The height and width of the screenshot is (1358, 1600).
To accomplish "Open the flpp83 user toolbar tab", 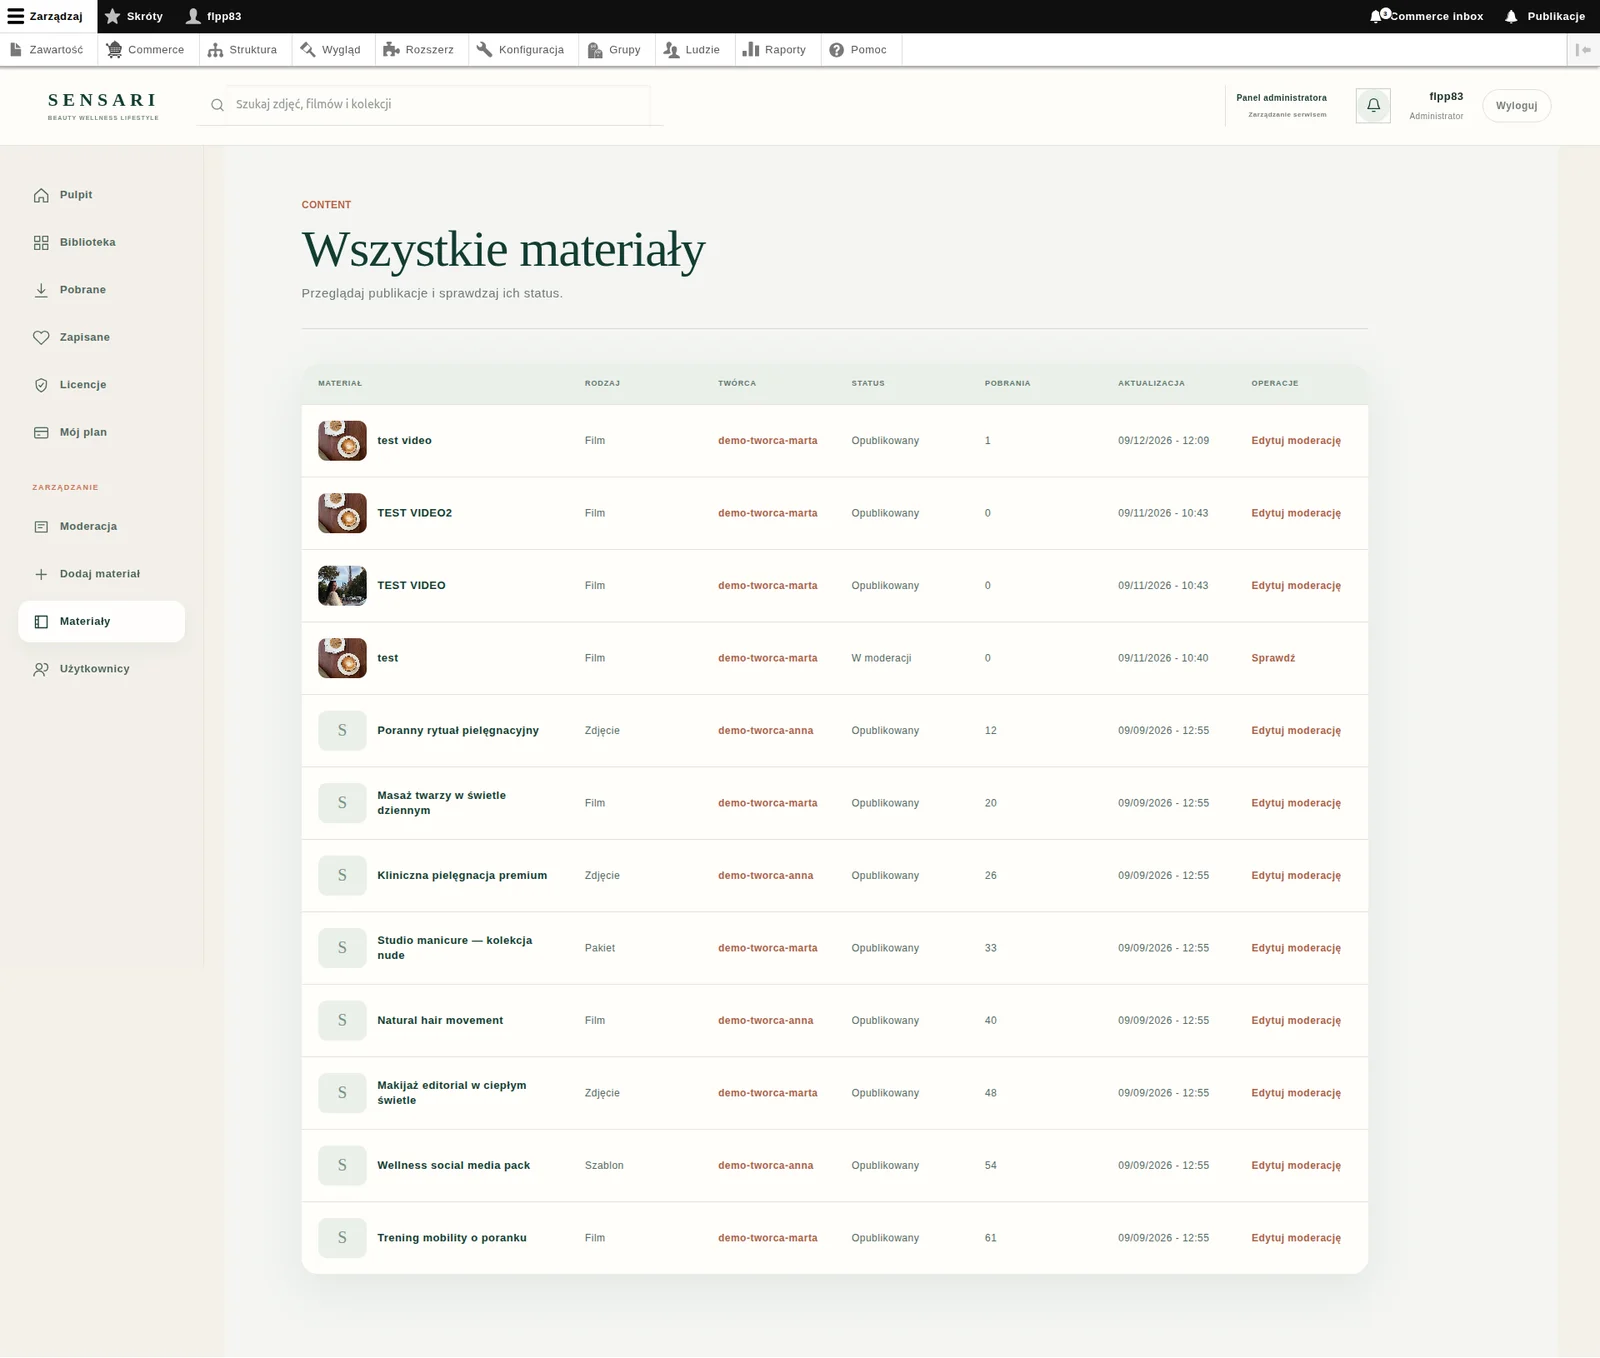I will point(214,16).
